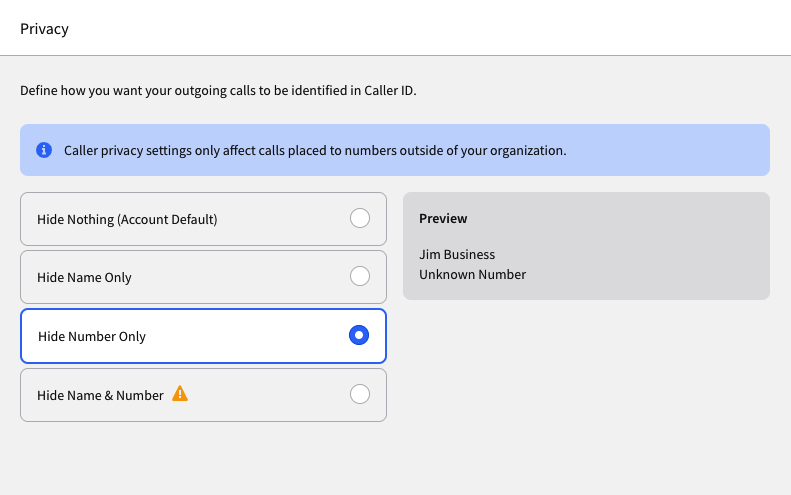The width and height of the screenshot is (791, 495).
Task: Click the Privacy page heading
Action: tap(44, 28)
